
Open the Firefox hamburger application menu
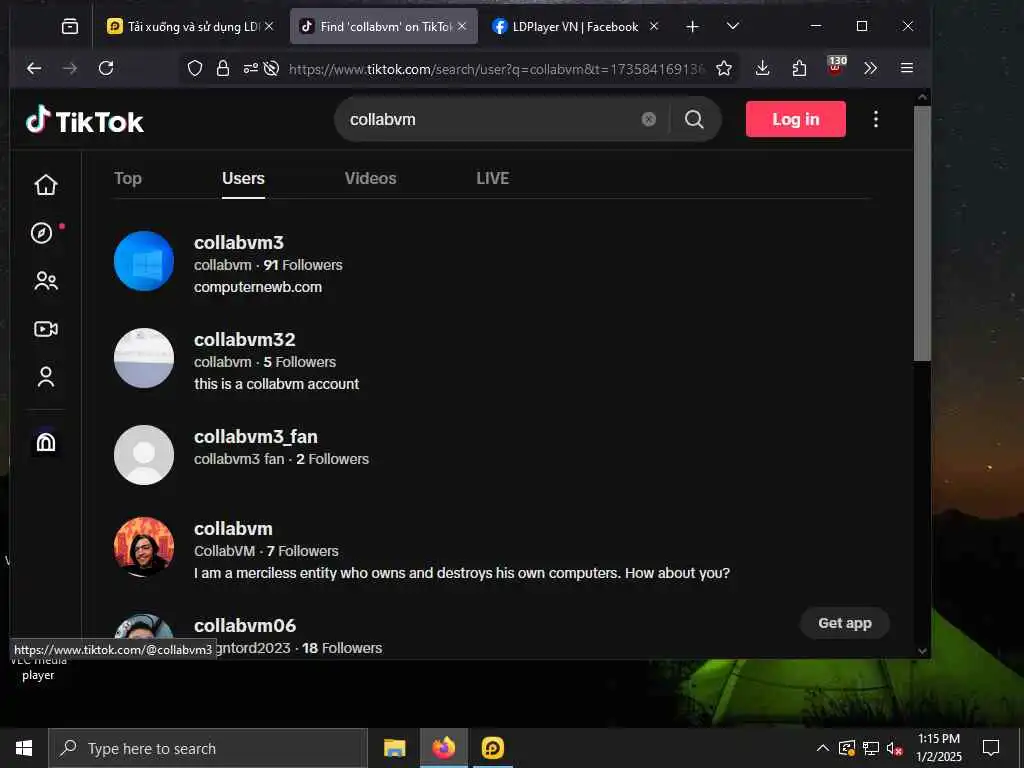(x=906, y=68)
